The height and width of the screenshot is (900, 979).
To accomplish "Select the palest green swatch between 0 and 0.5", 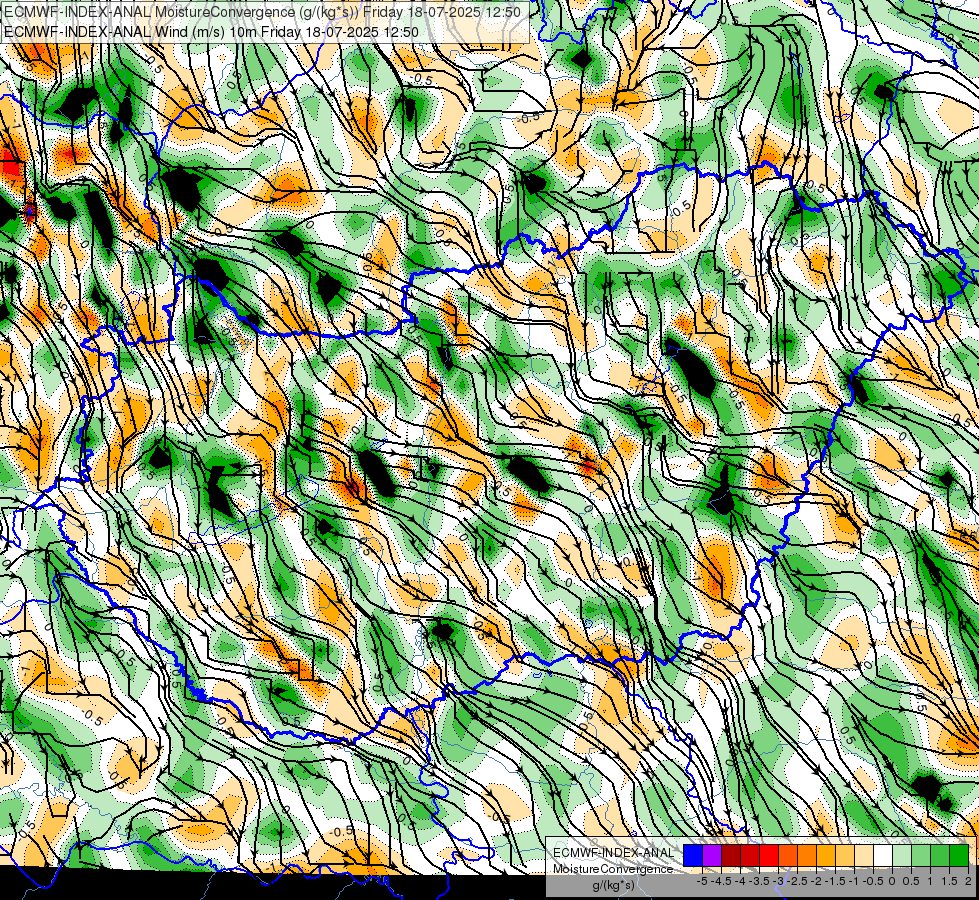I will pyautogui.click(x=902, y=856).
